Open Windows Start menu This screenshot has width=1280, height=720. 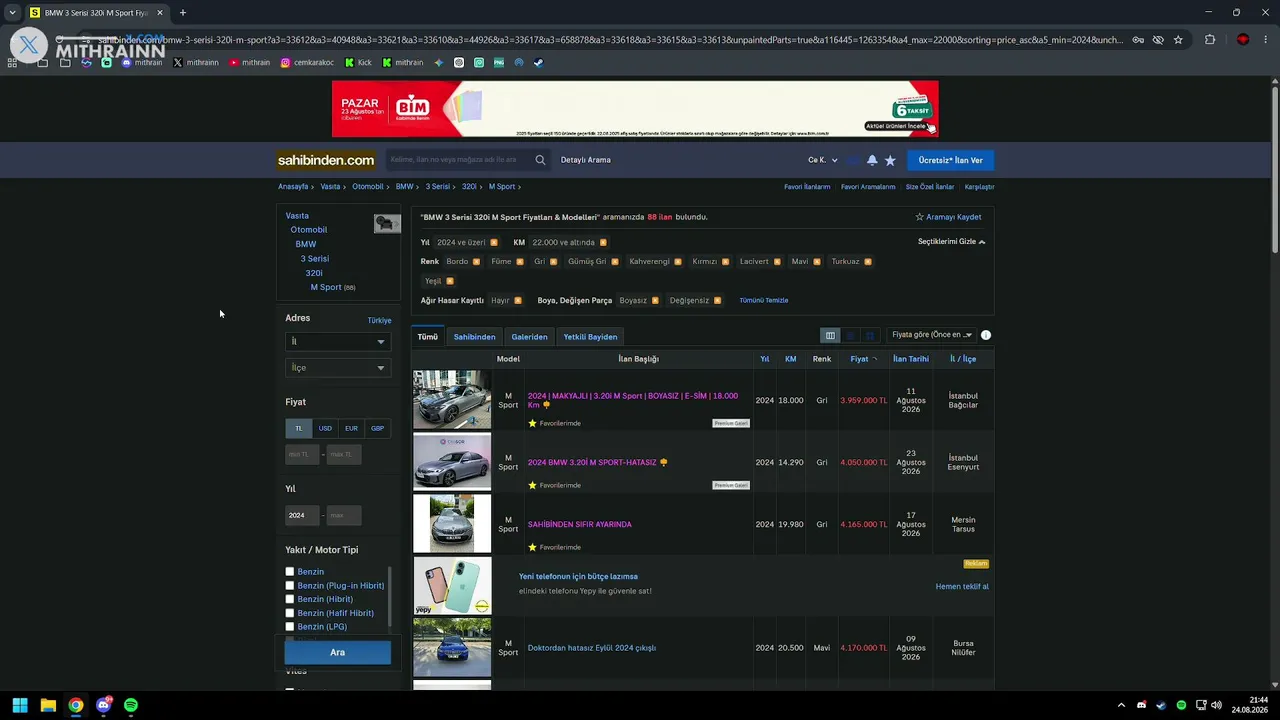coord(20,705)
